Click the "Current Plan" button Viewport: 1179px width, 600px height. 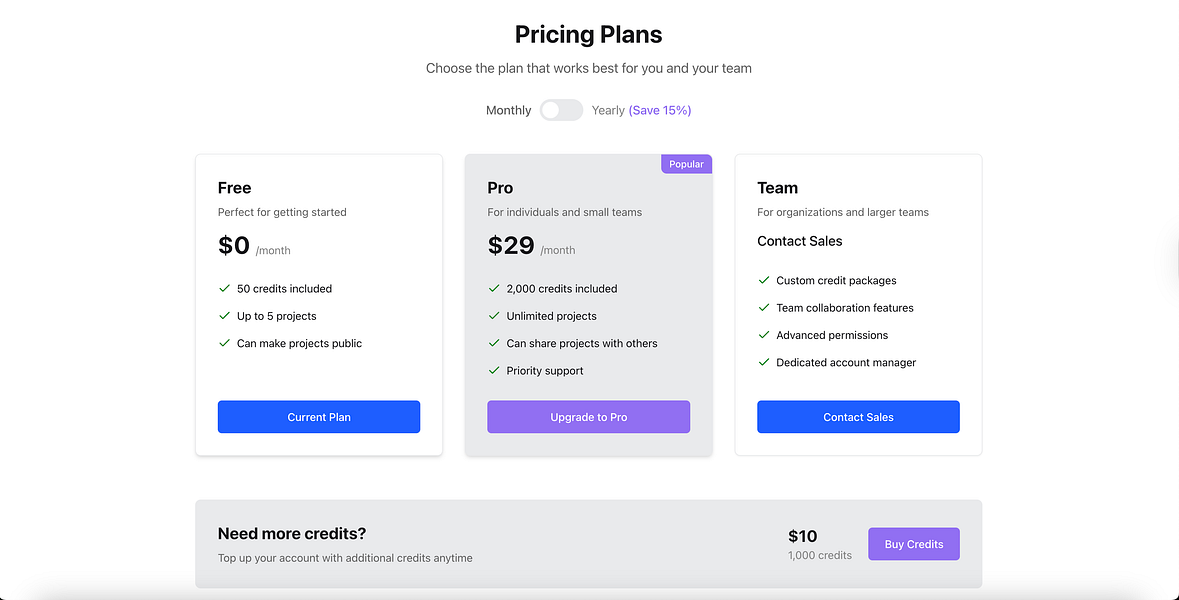click(318, 416)
